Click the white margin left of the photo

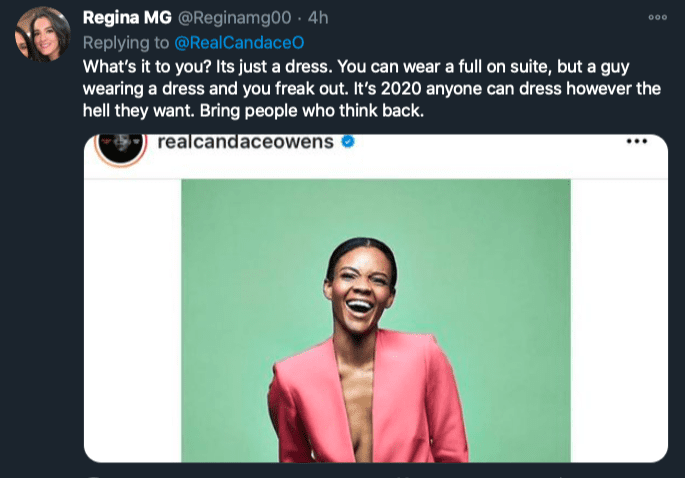132,320
